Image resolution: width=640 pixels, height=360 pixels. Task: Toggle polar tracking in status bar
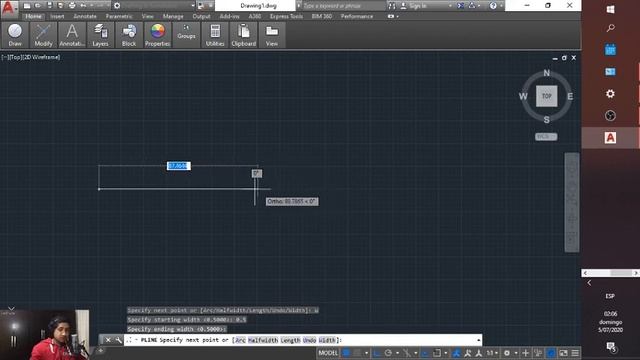click(x=388, y=353)
